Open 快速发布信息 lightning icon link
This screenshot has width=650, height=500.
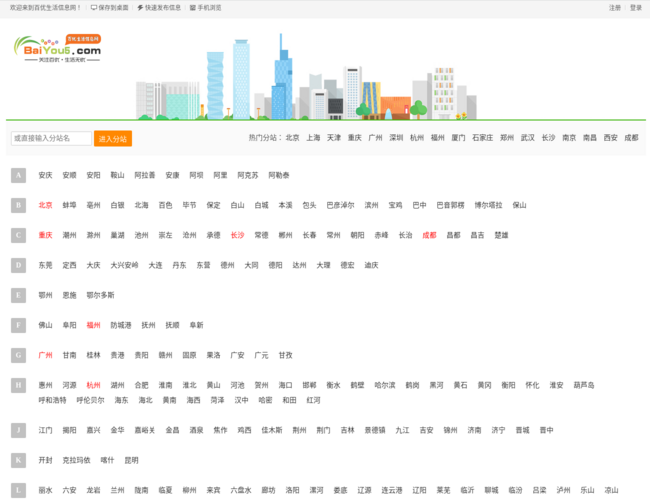point(159,7)
